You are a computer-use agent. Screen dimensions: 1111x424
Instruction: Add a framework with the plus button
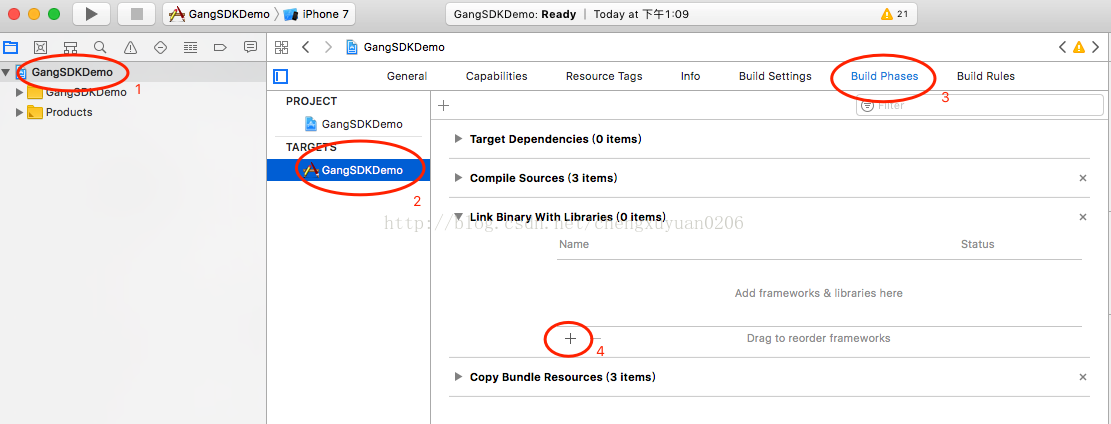point(570,339)
